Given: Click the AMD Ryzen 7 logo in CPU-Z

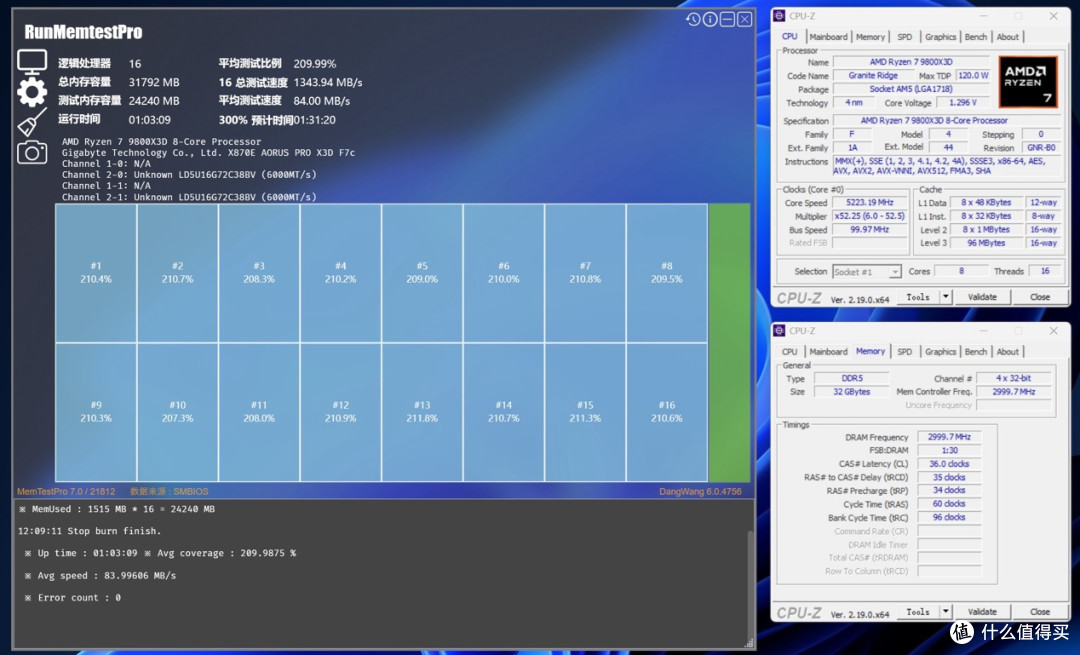Looking at the screenshot, I should [x=1028, y=82].
